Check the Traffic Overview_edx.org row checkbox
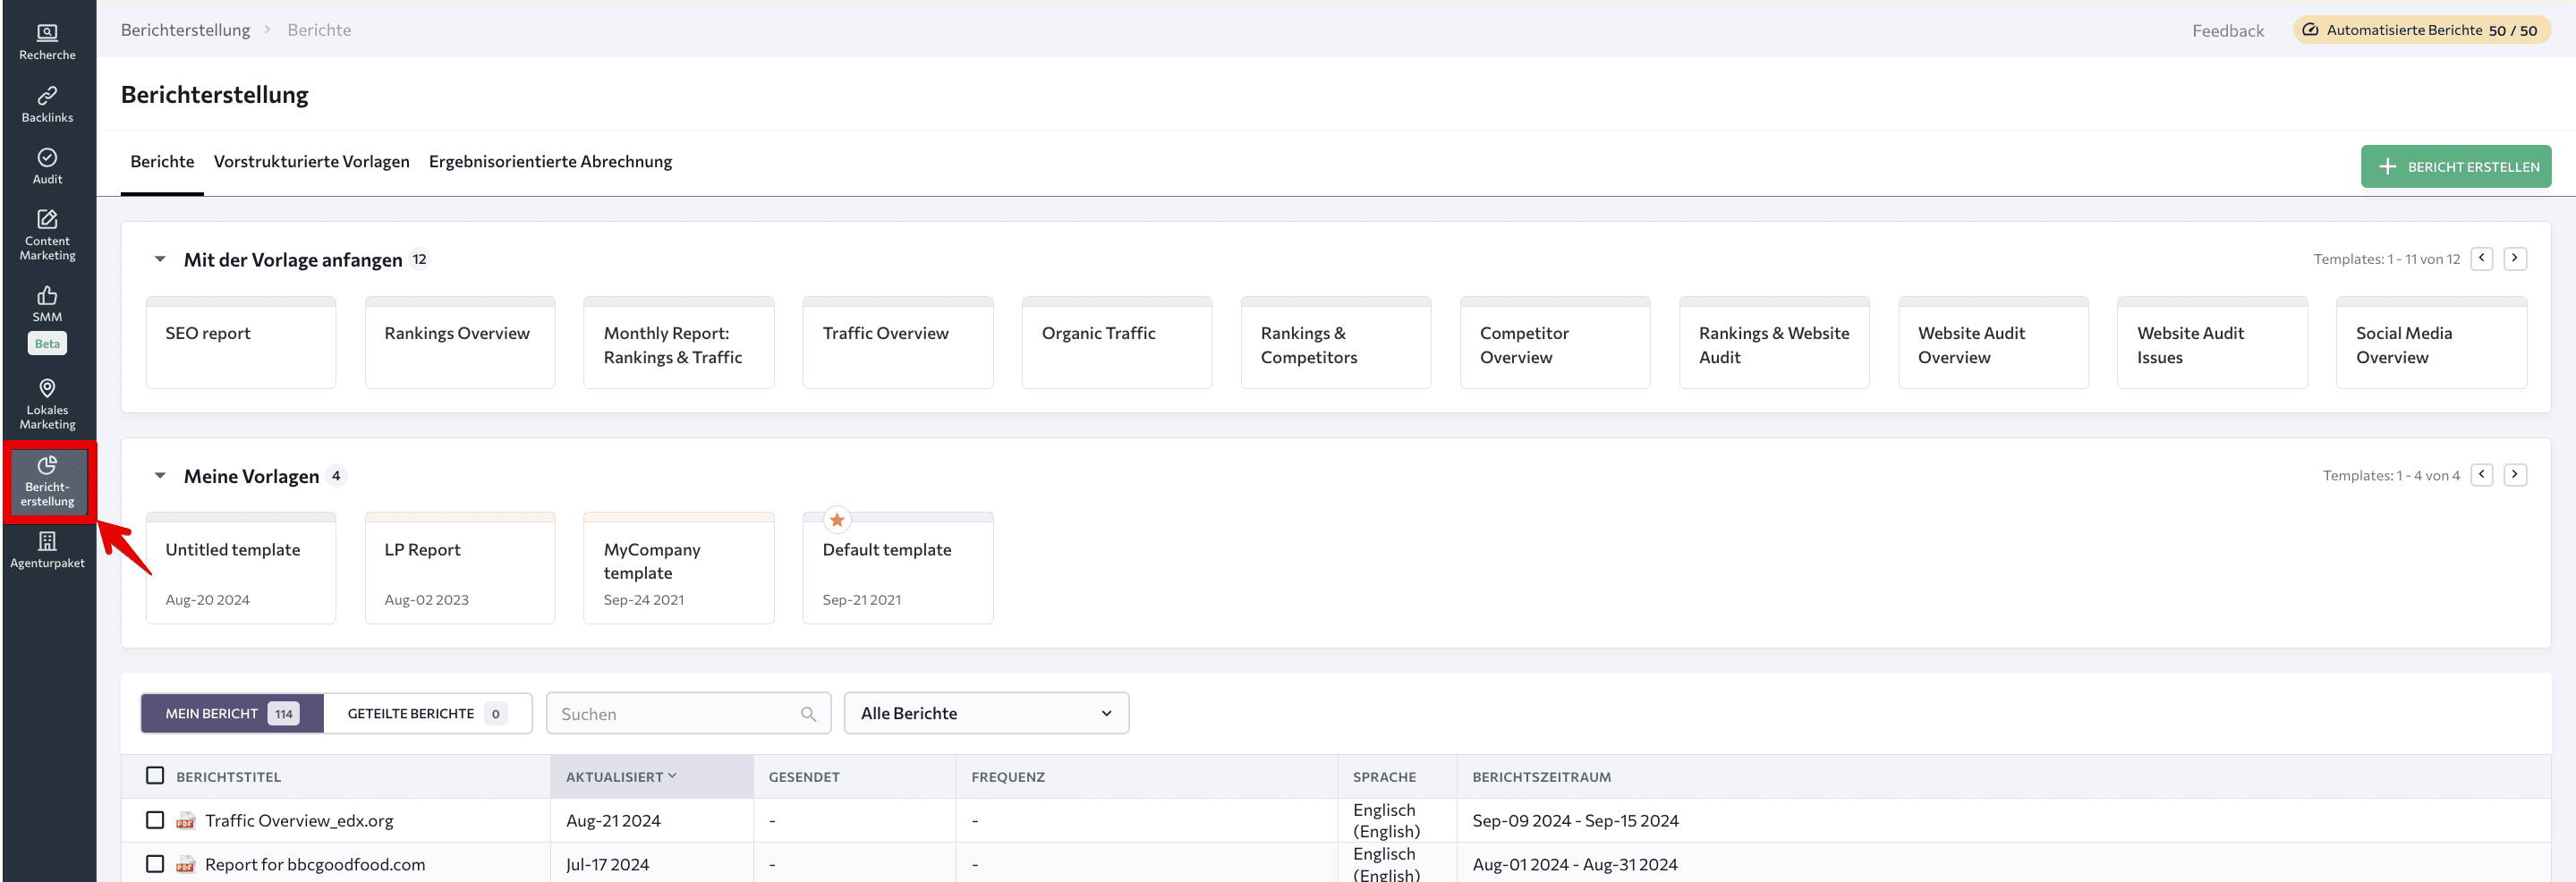 [x=155, y=820]
